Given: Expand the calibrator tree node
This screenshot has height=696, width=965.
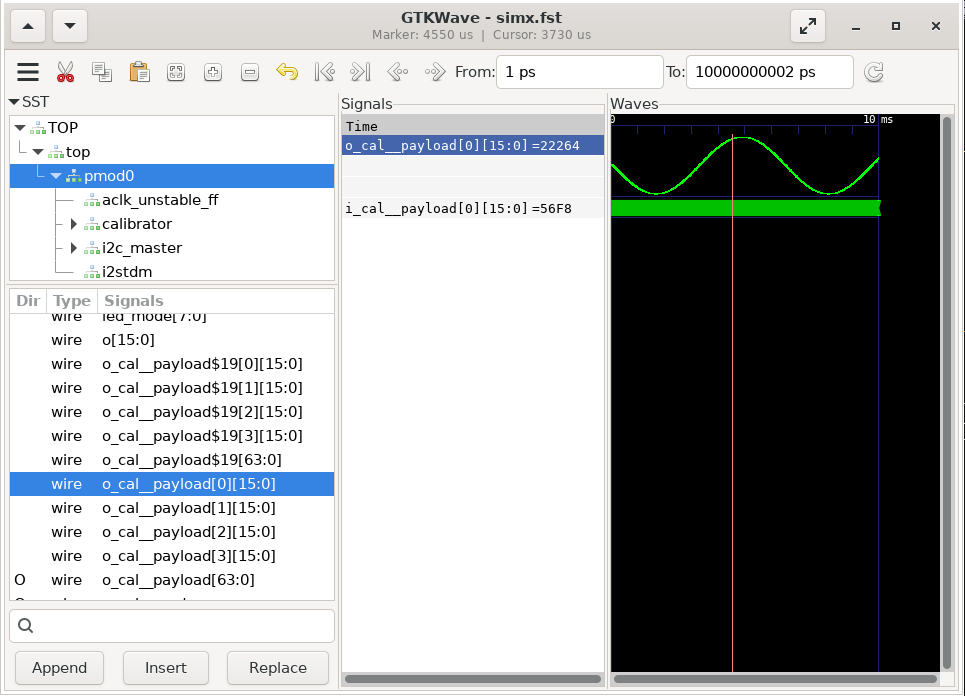Looking at the screenshot, I should (x=73, y=224).
